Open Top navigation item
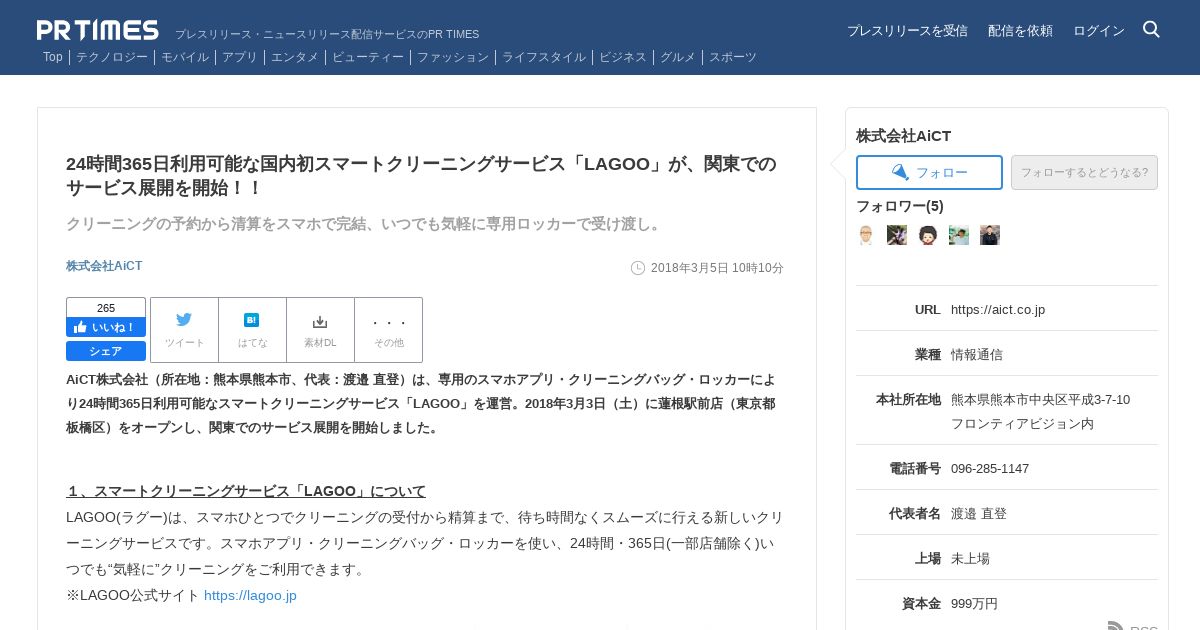This screenshot has width=1200, height=630. (x=53, y=57)
